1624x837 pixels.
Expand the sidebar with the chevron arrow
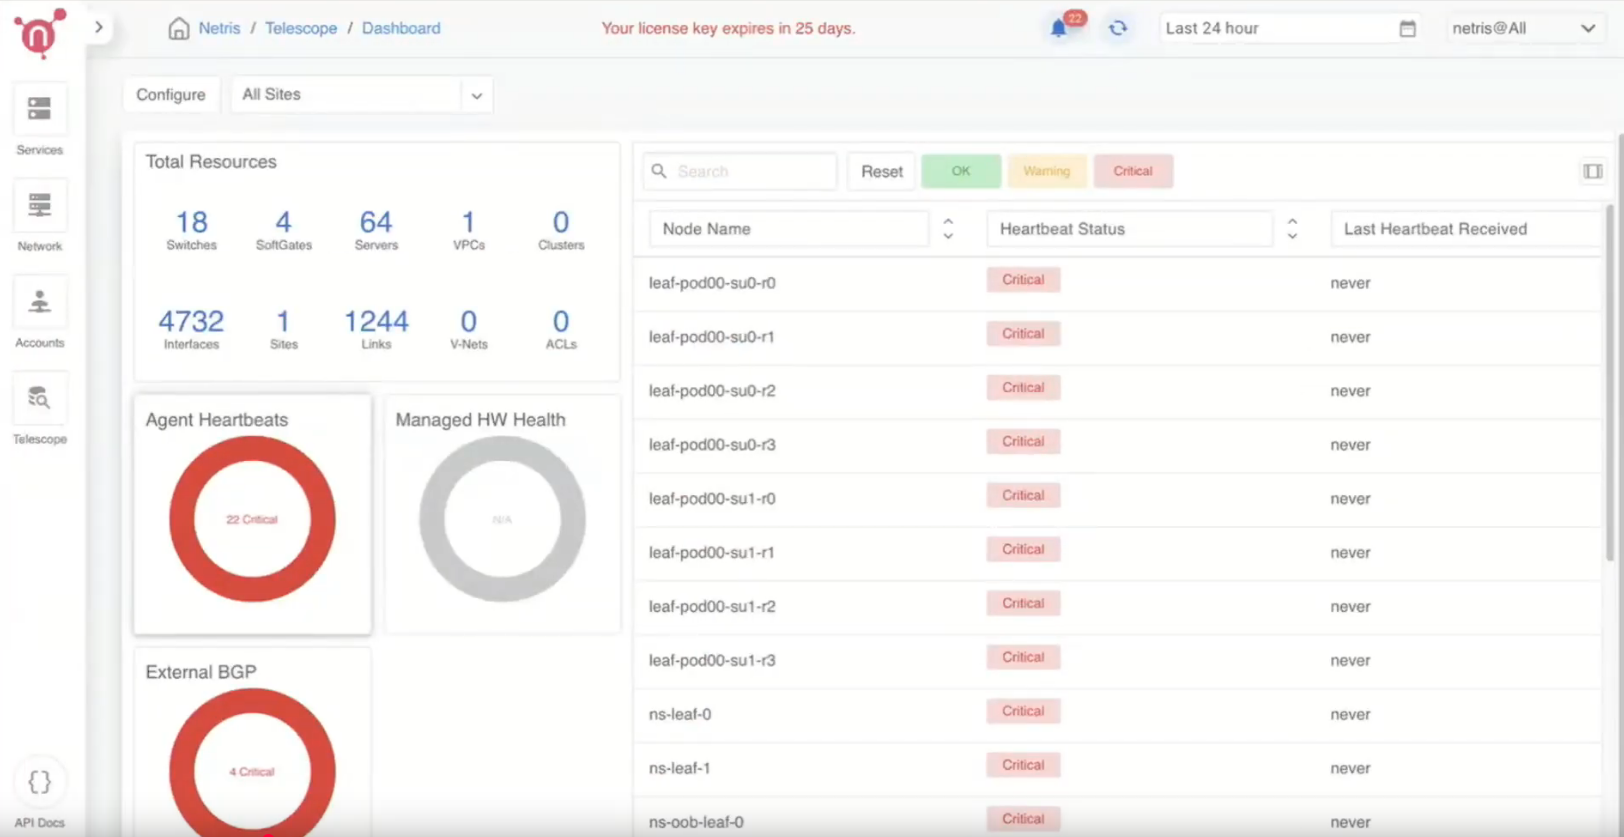(x=98, y=27)
